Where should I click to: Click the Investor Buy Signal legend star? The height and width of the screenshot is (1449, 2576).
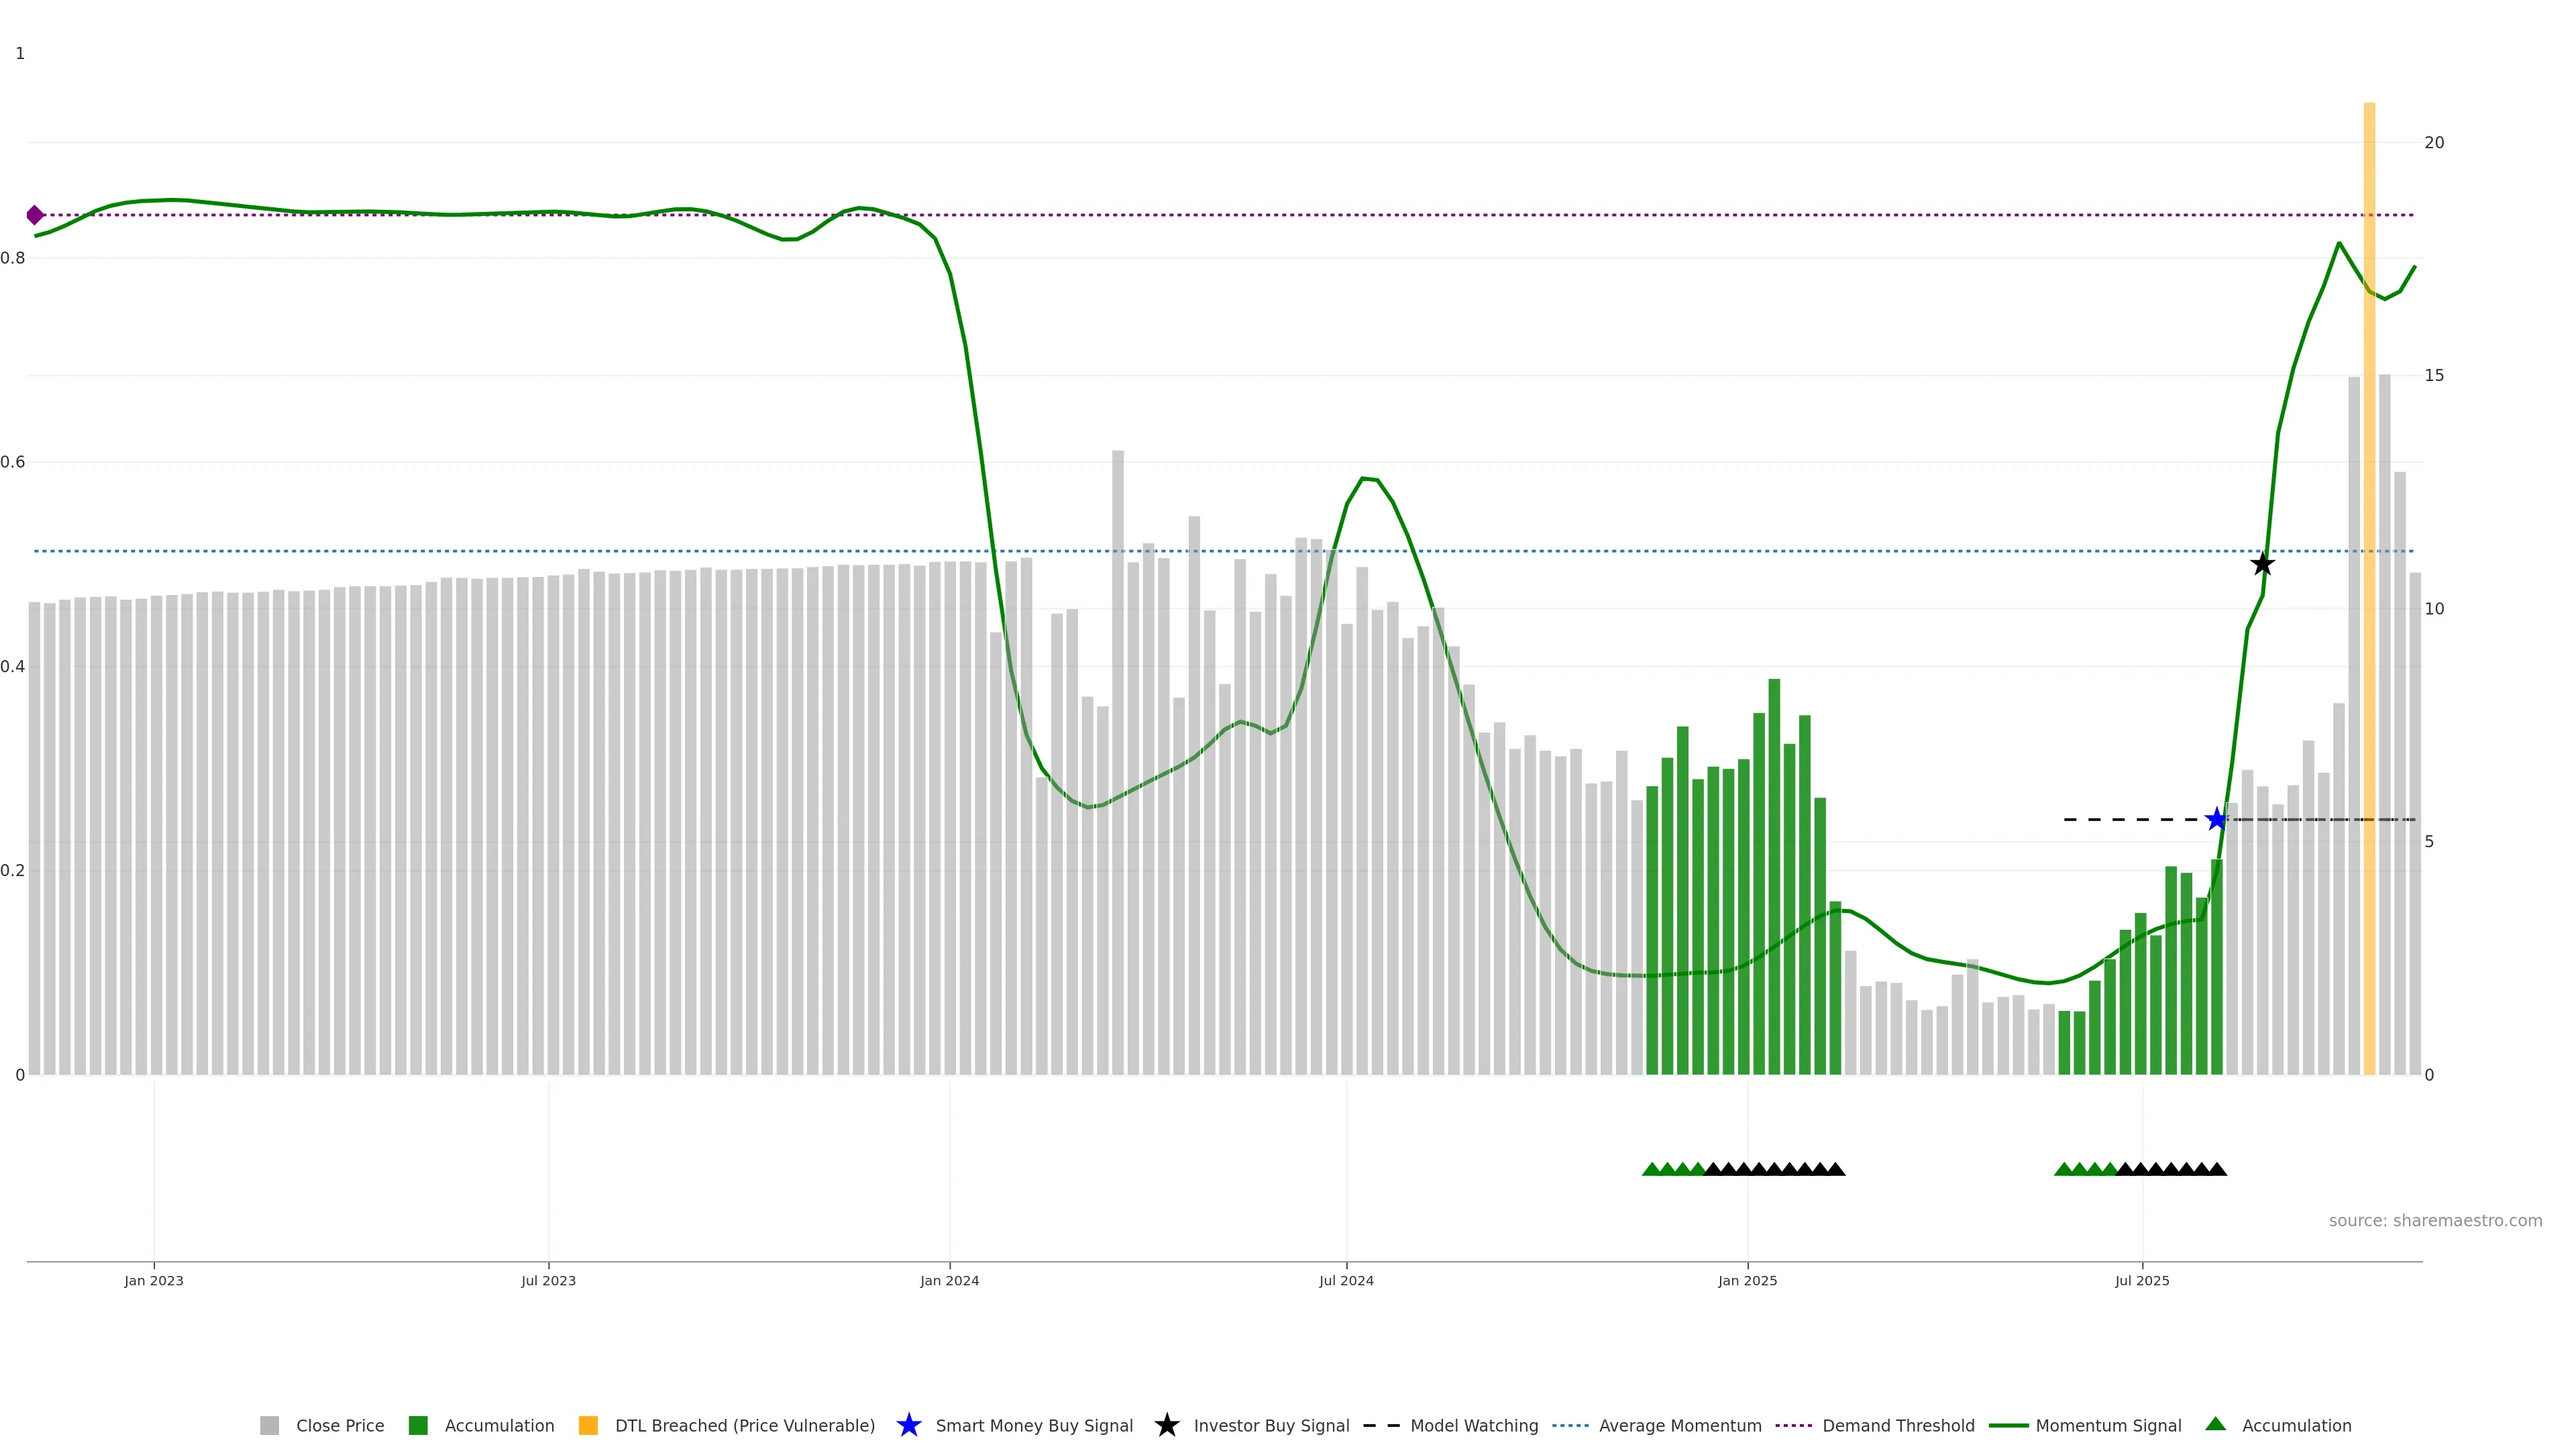point(1166,1425)
